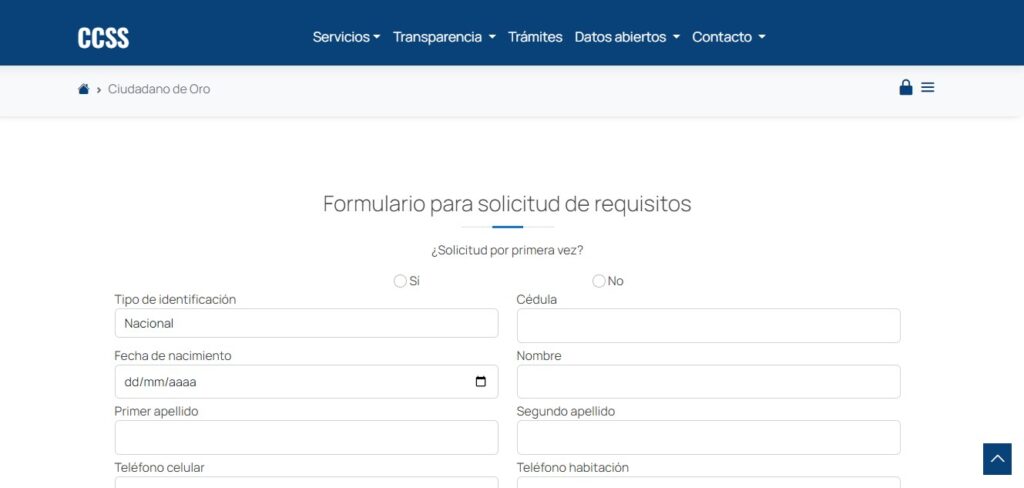Image resolution: width=1024 pixels, height=488 pixels.
Task: Select the 'No' radio button
Action: pos(599,281)
